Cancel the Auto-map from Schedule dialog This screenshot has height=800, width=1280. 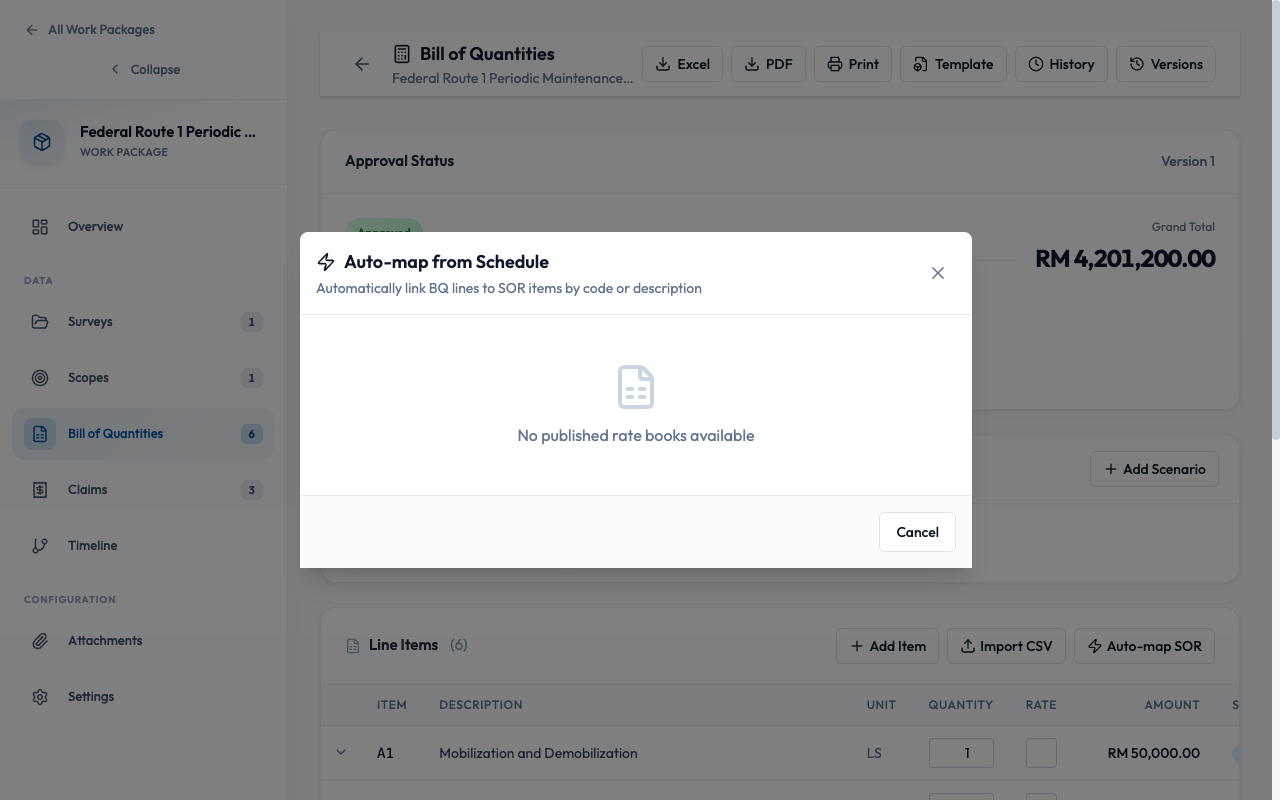coord(917,531)
